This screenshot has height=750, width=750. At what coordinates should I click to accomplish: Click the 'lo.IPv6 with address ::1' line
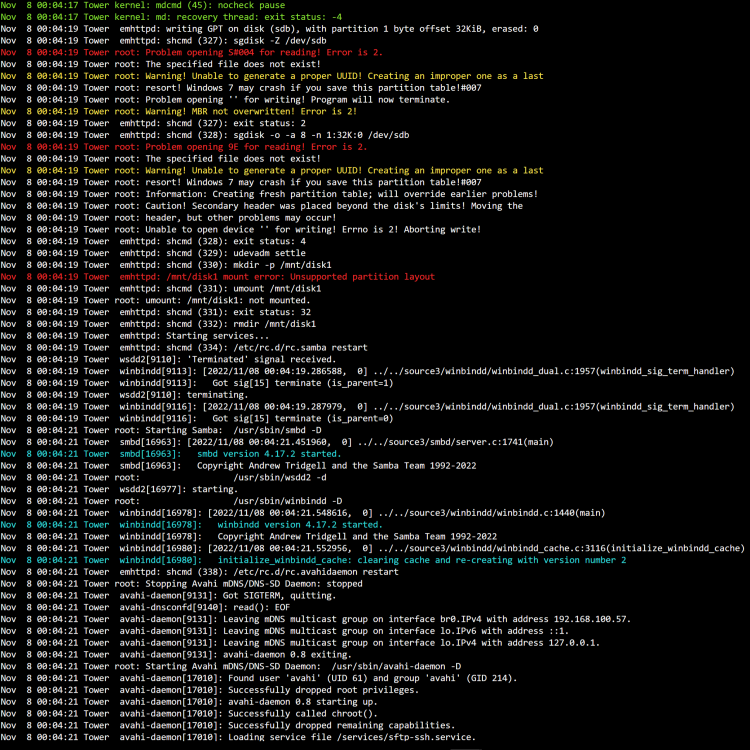285,631
